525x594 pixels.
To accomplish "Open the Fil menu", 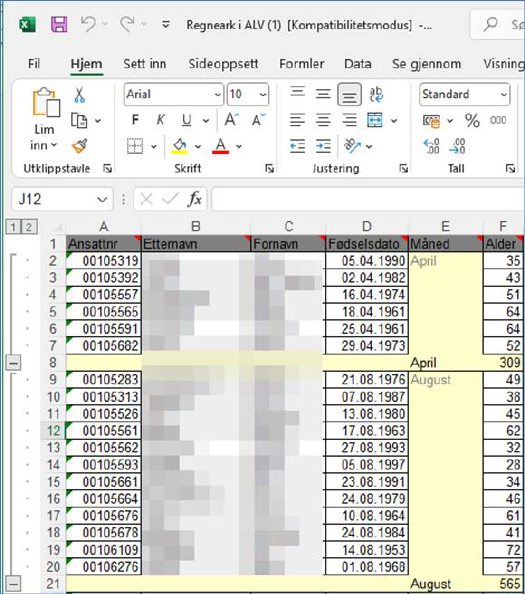I will 34,64.
